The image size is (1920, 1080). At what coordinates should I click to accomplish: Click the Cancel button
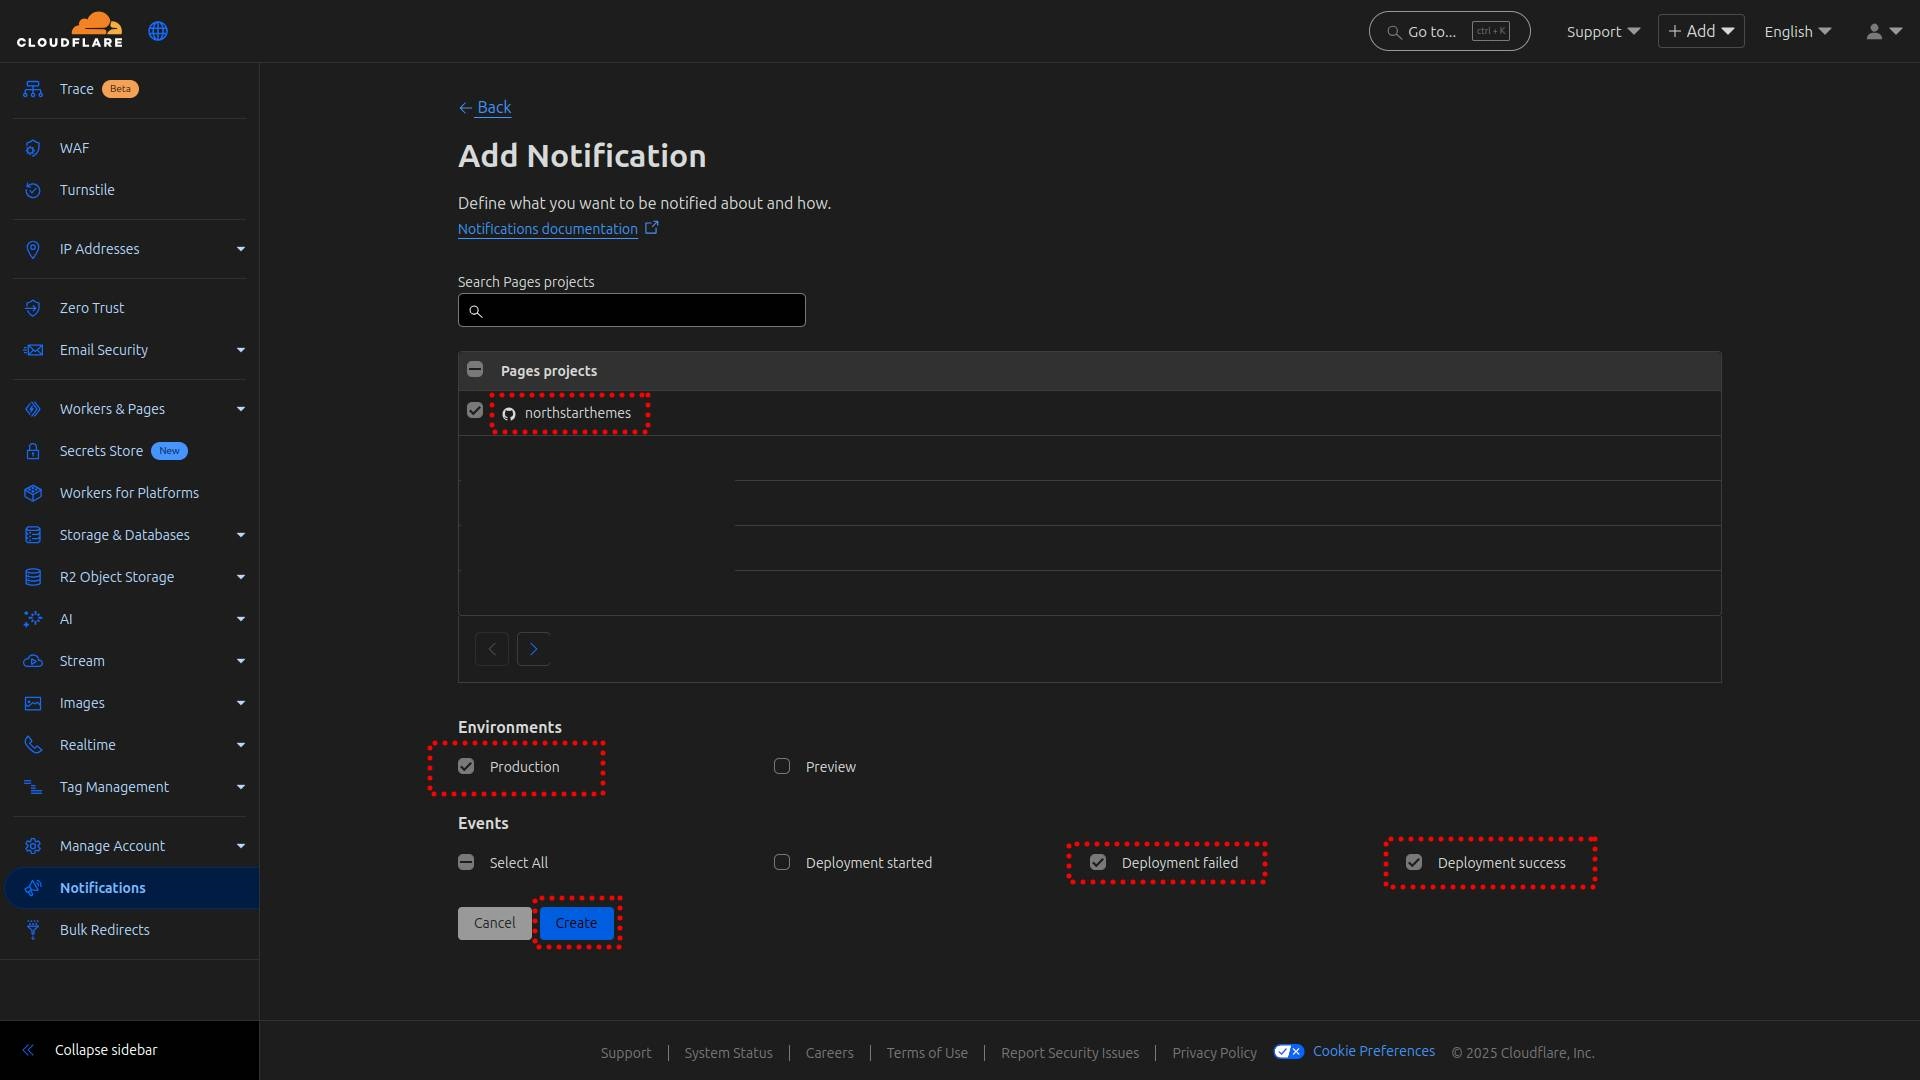point(495,923)
